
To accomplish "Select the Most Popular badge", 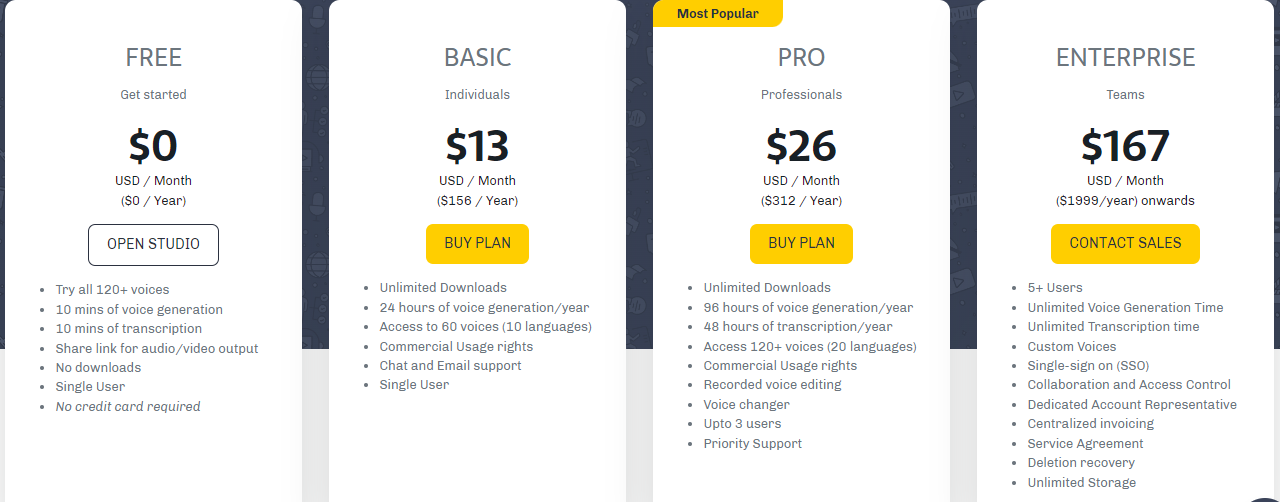I will 717,13.
